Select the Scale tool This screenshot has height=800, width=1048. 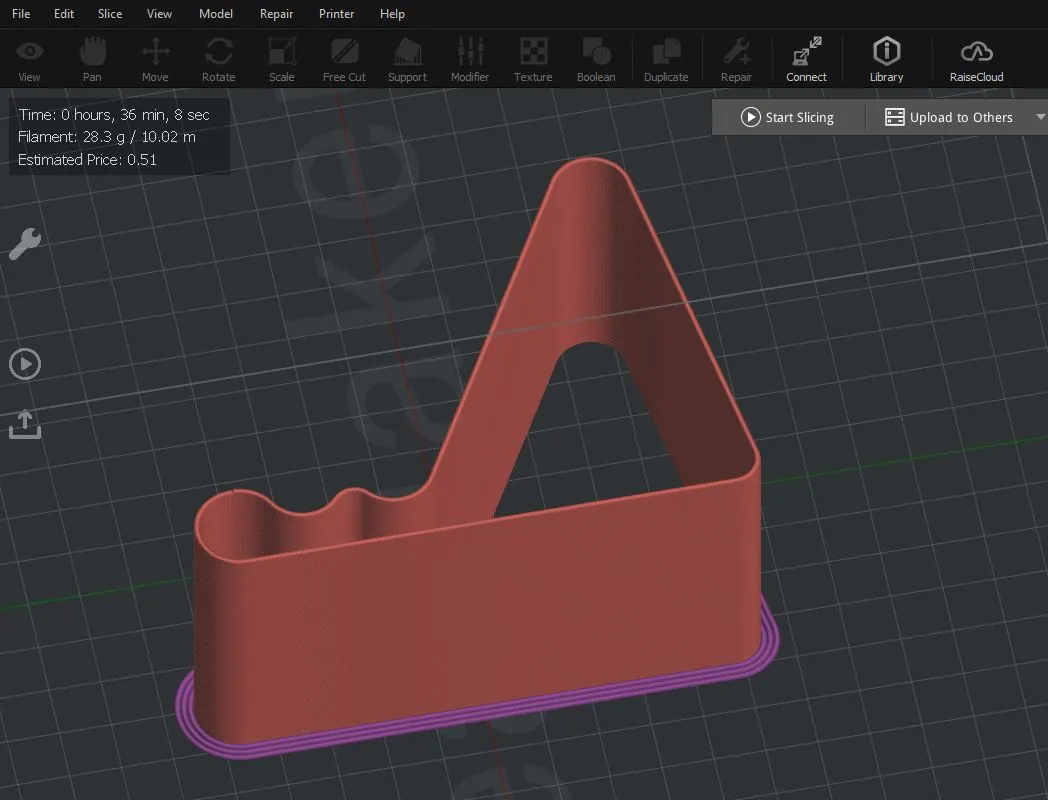(x=282, y=59)
